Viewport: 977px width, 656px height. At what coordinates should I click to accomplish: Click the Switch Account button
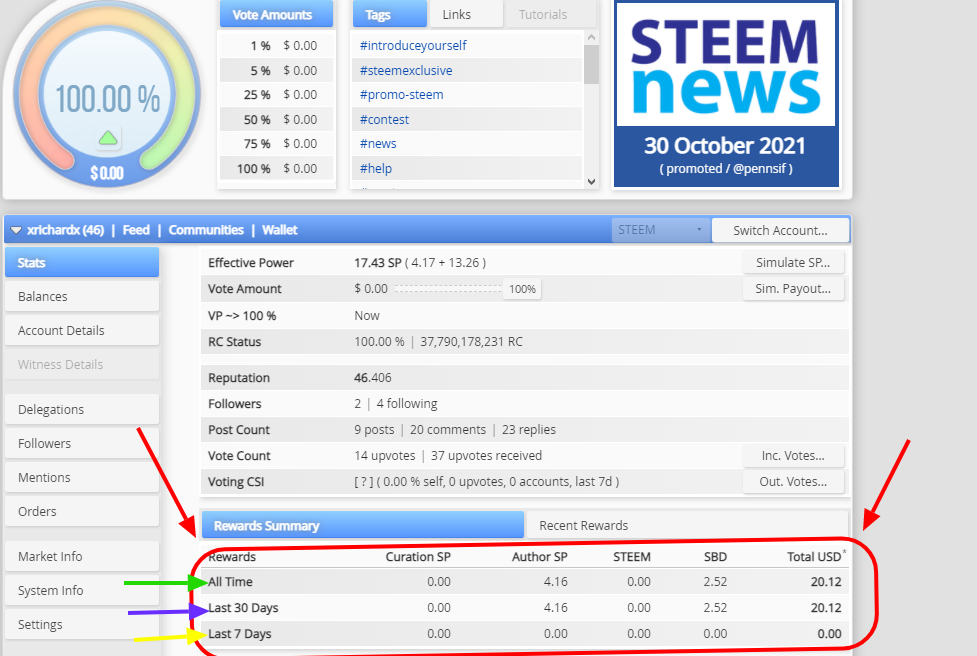pyautogui.click(x=780, y=230)
